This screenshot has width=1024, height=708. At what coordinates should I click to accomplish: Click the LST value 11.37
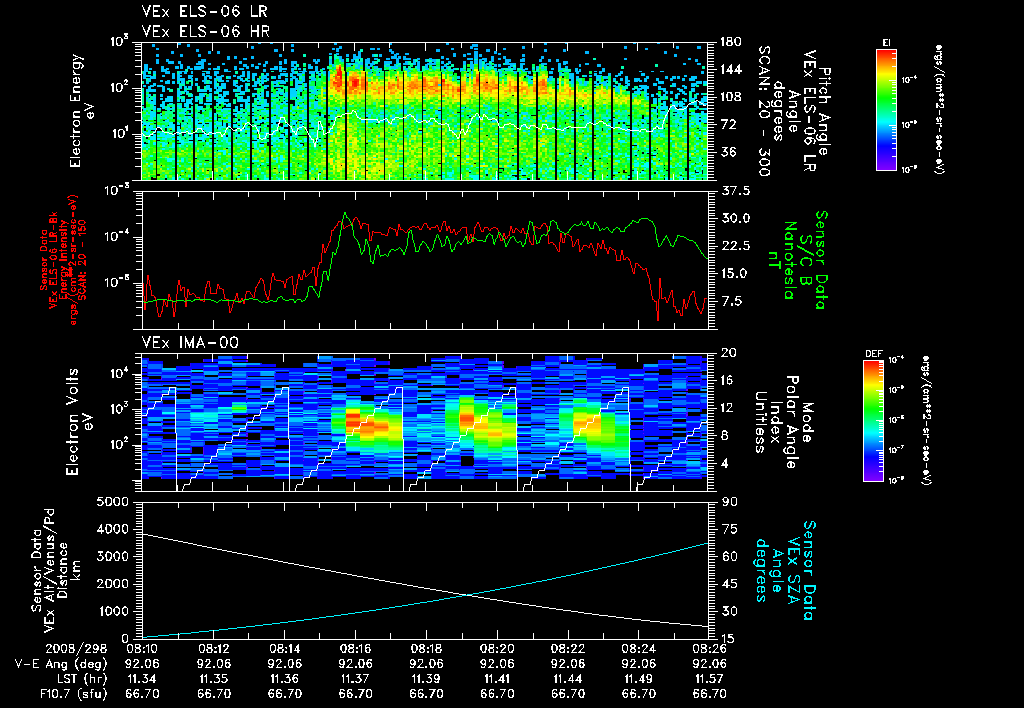coord(355,679)
